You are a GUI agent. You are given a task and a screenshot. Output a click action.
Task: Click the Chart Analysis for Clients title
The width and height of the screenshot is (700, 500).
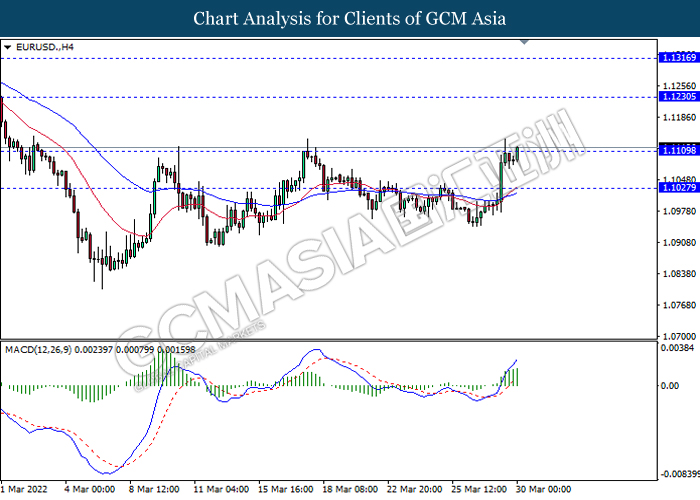350,19
